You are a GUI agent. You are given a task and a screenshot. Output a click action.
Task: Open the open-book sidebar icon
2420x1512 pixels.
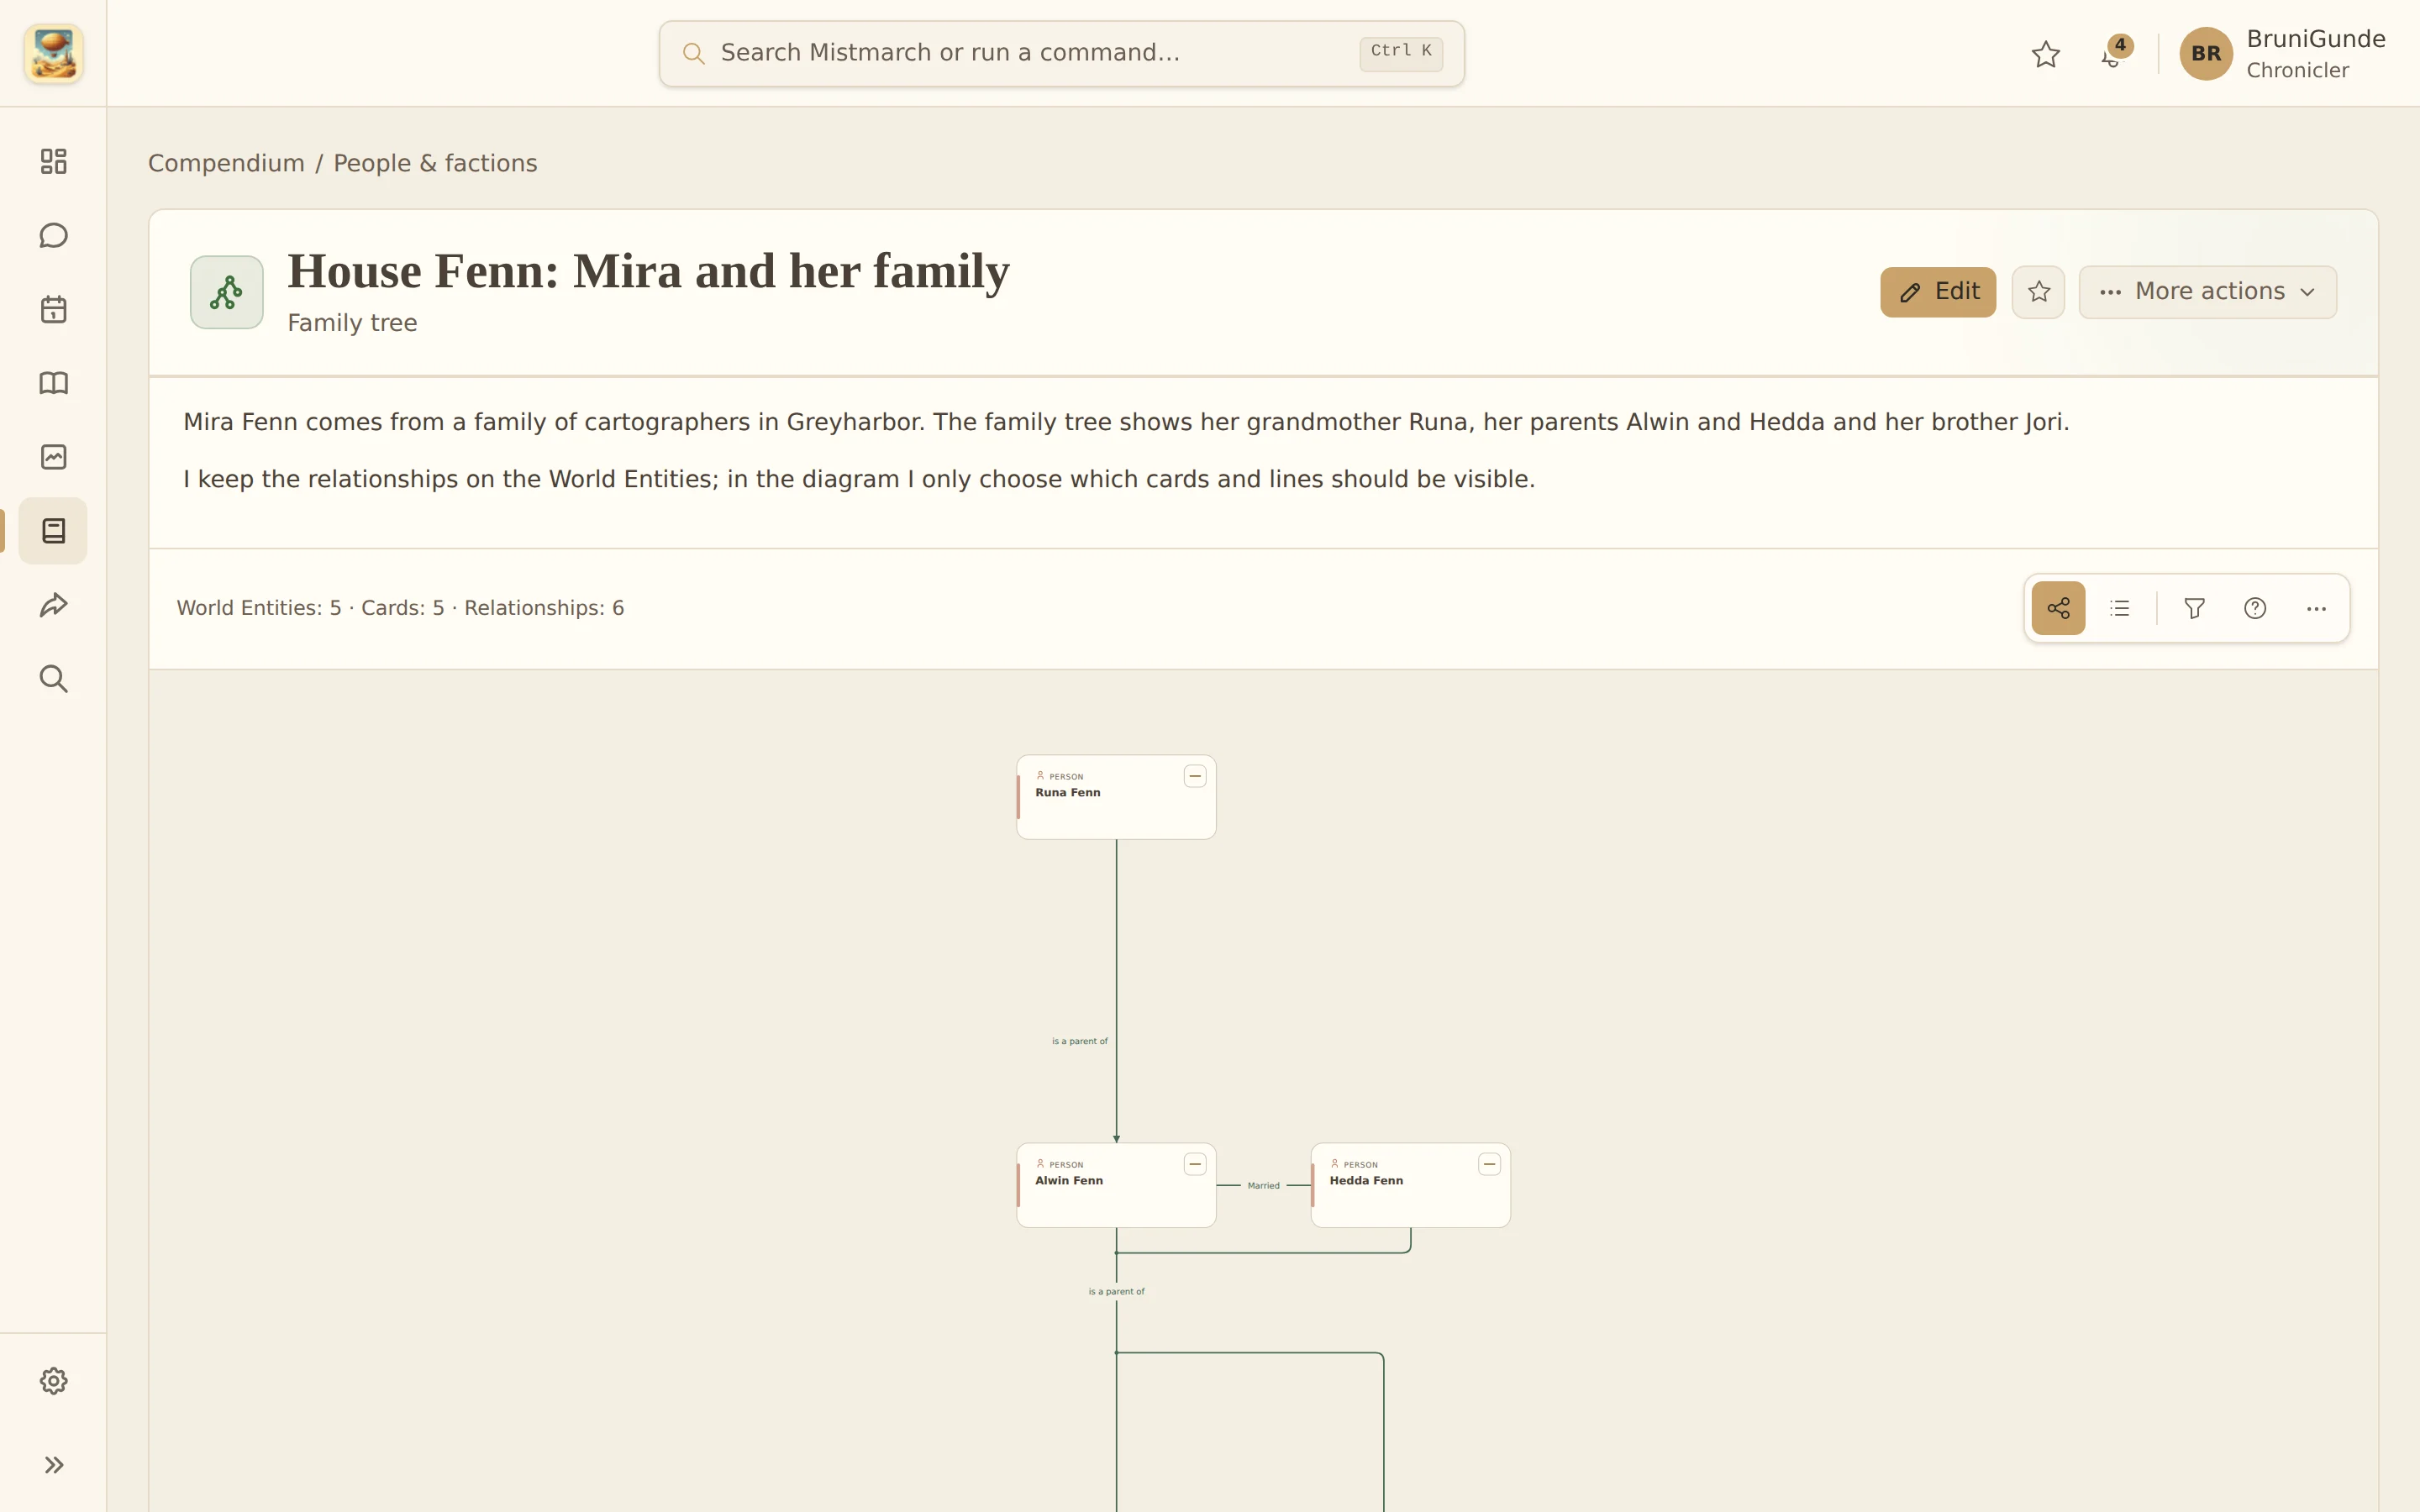(x=53, y=383)
